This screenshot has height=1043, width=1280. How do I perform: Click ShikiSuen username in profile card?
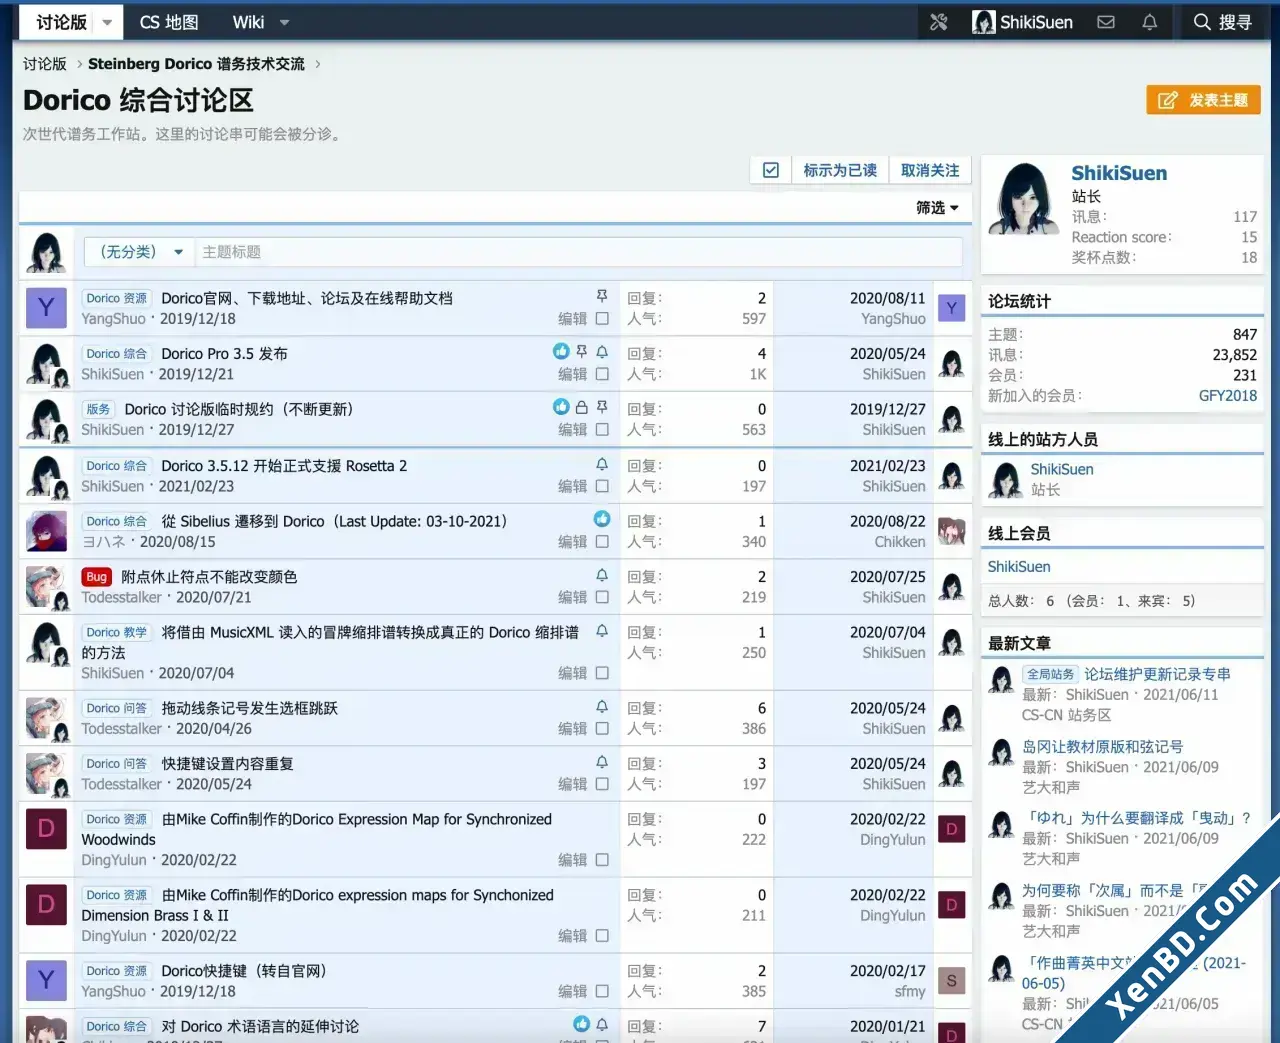pyautogui.click(x=1119, y=173)
